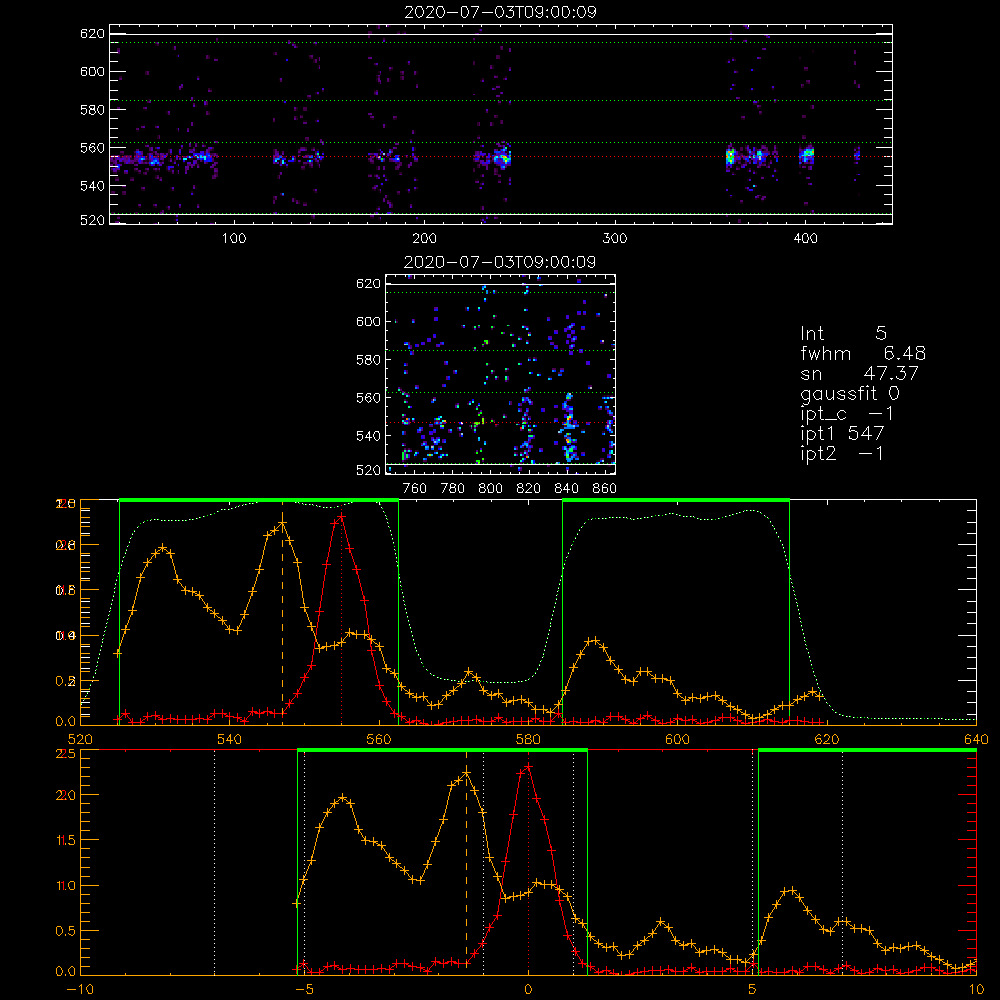The image size is (1000, 1000).
Task: Click x-axis label -5 on bottom plot
Action: [x=304, y=990]
